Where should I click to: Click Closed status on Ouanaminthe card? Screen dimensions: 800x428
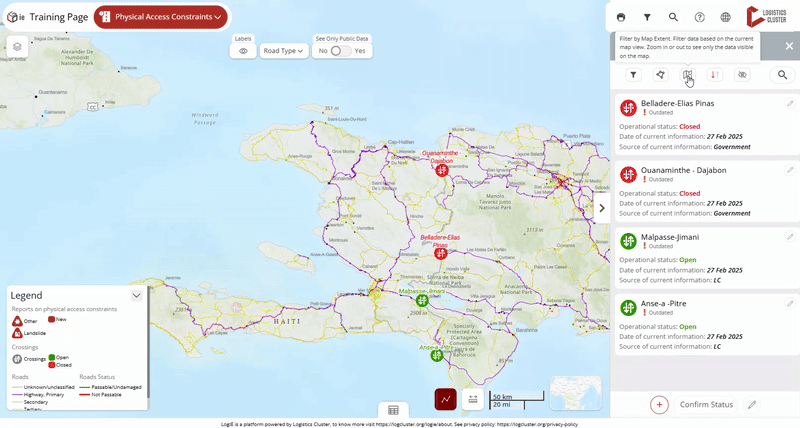(690, 193)
